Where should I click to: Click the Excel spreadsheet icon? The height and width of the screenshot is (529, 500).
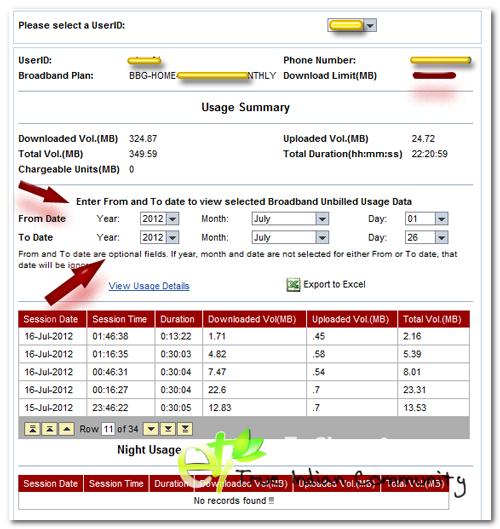coord(293,285)
